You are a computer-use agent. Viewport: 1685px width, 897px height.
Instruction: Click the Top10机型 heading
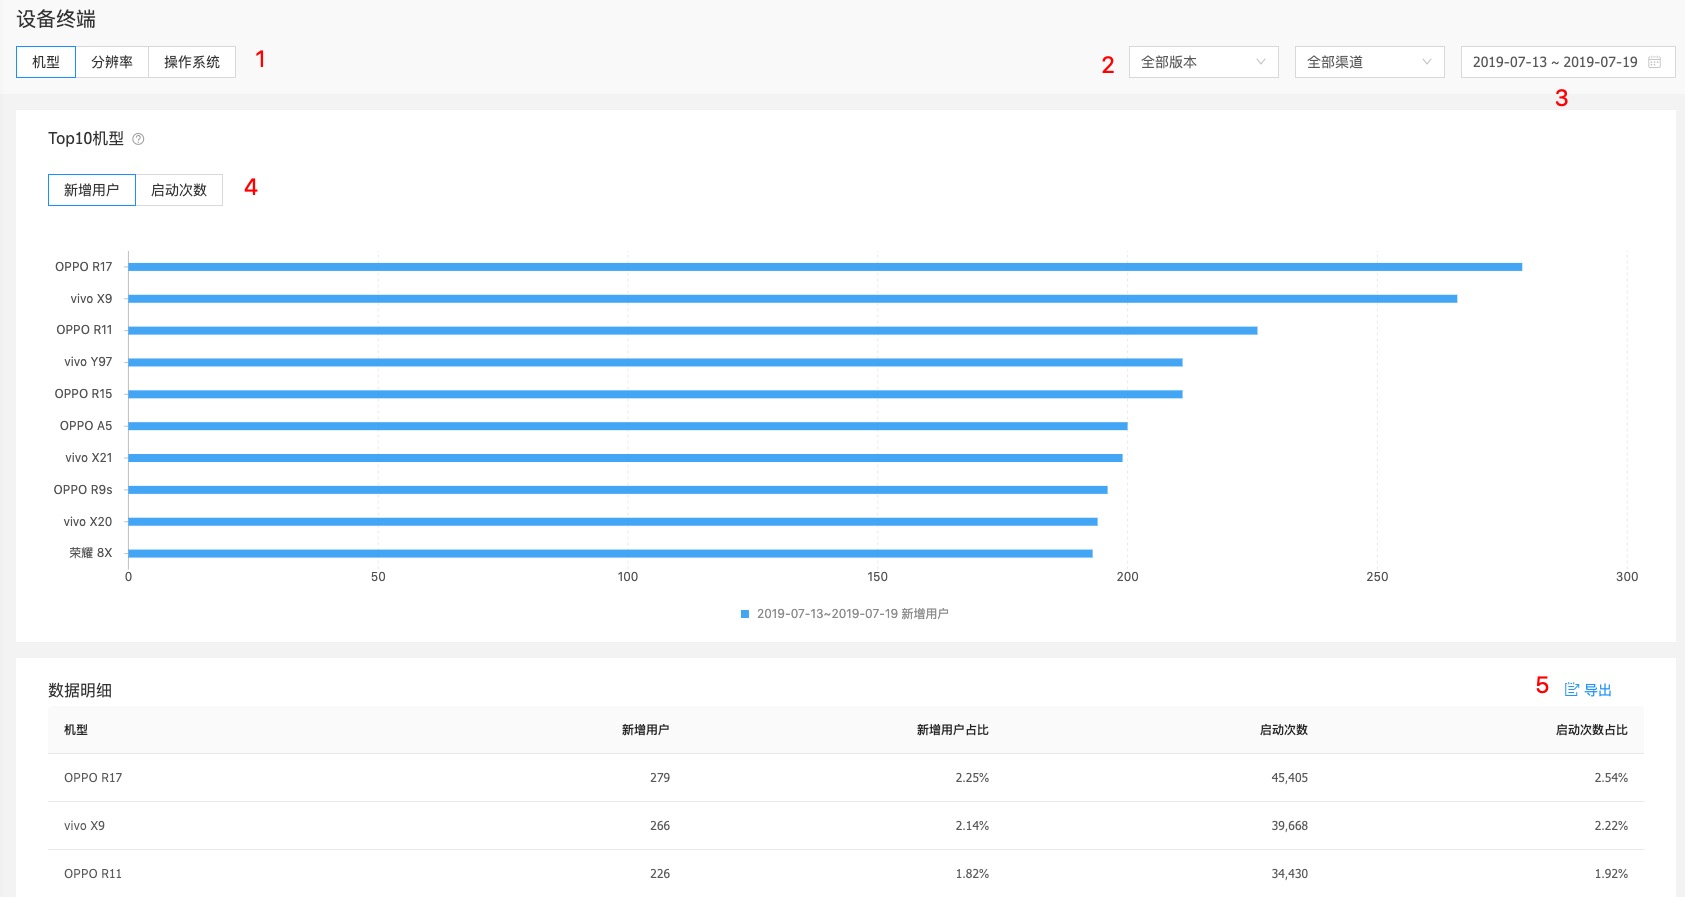point(86,139)
